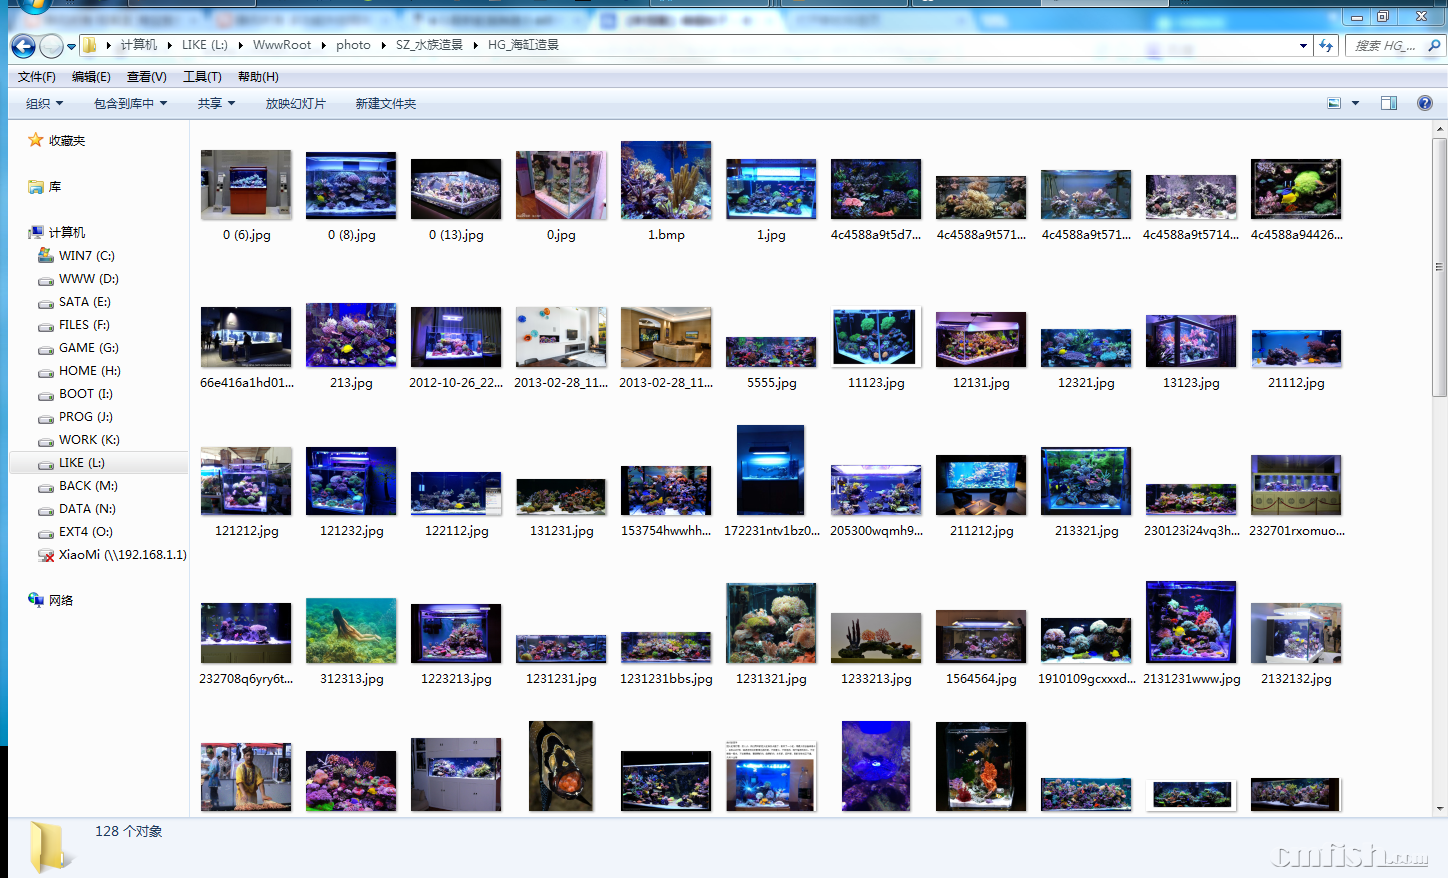1448x878 pixels.
Task: Expand the 包含到库中 dropdown
Action: click(130, 104)
